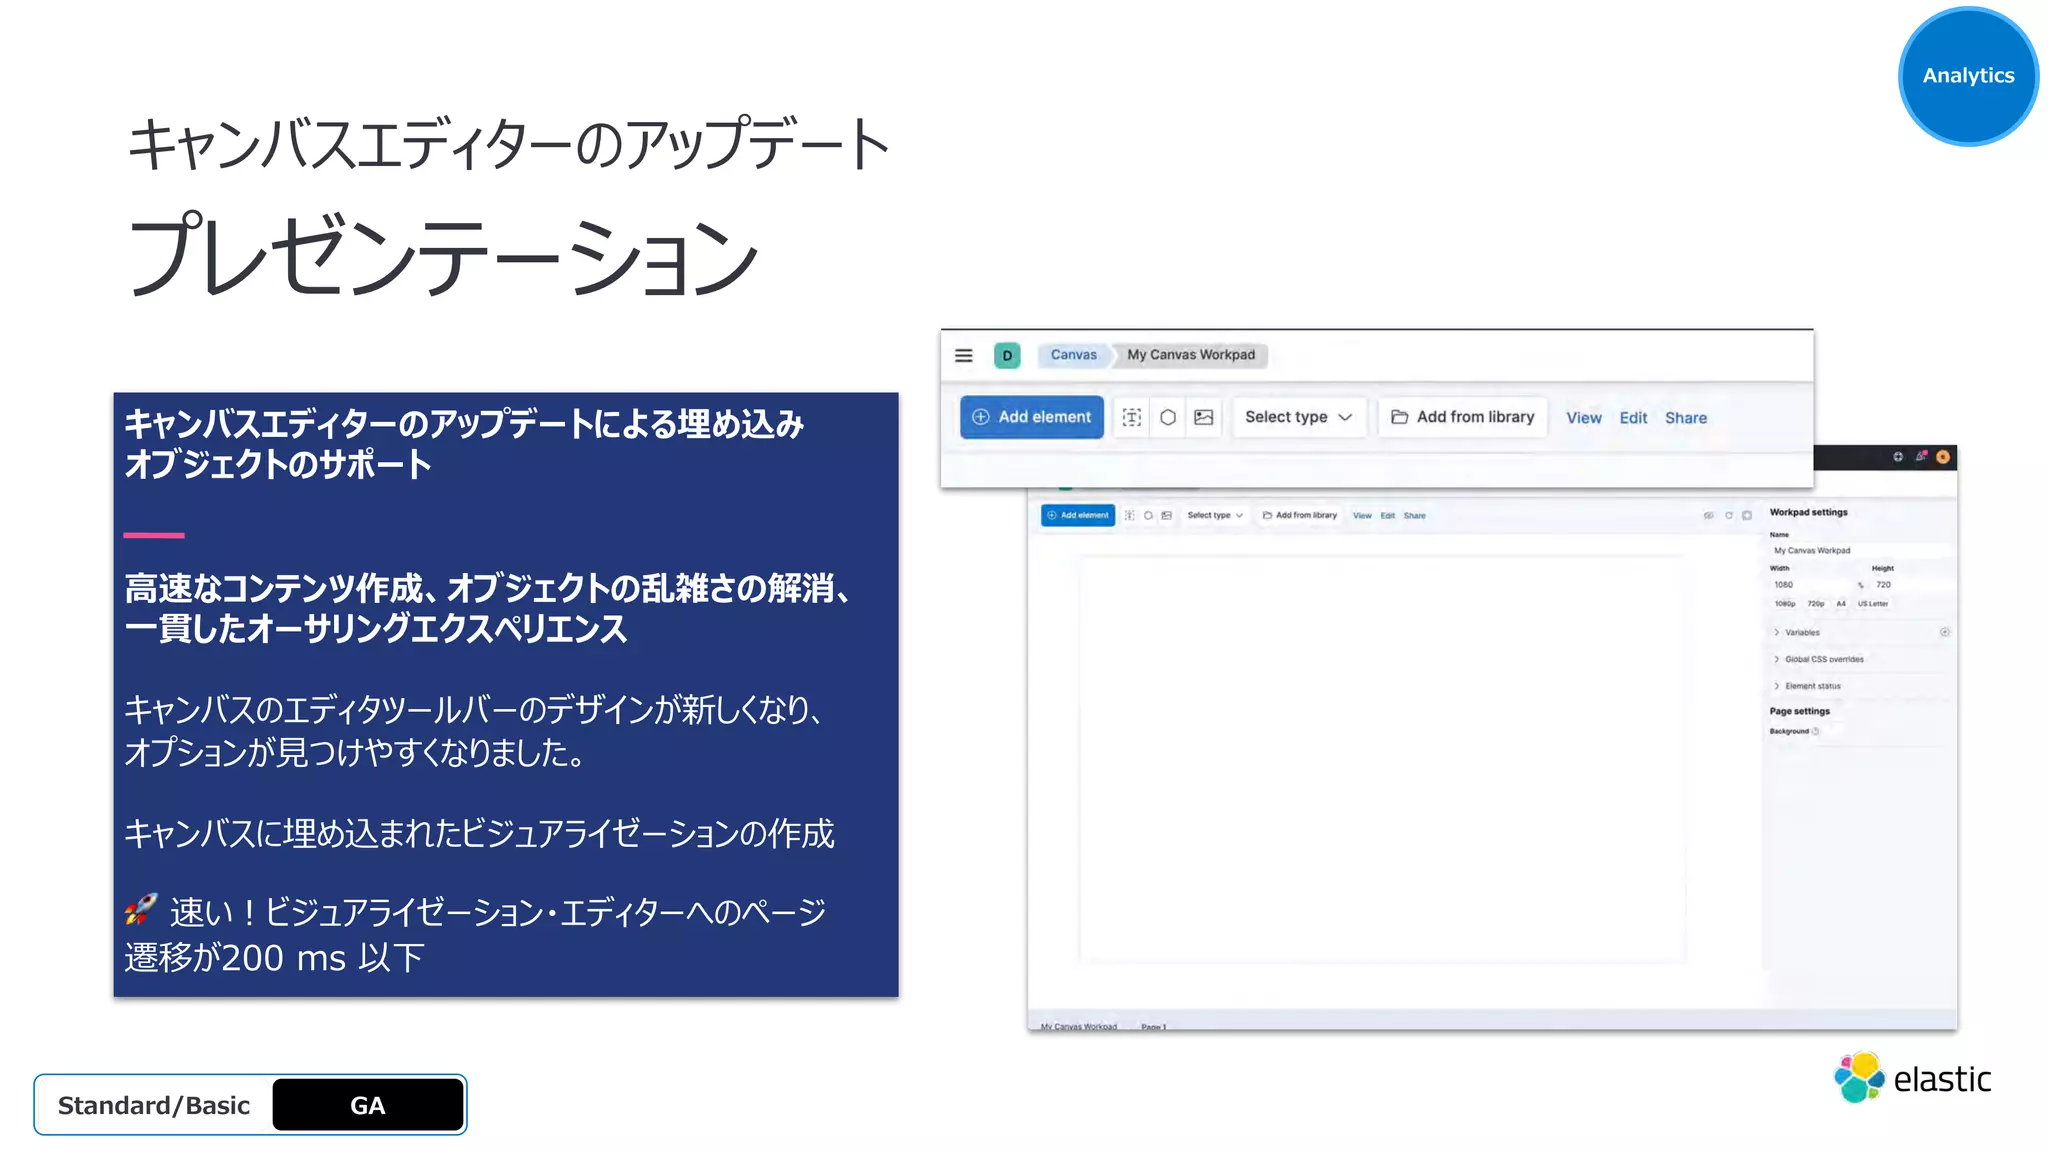This screenshot has width=2048, height=1152.
Task: Select the US Letter size preset
Action: (x=1873, y=604)
